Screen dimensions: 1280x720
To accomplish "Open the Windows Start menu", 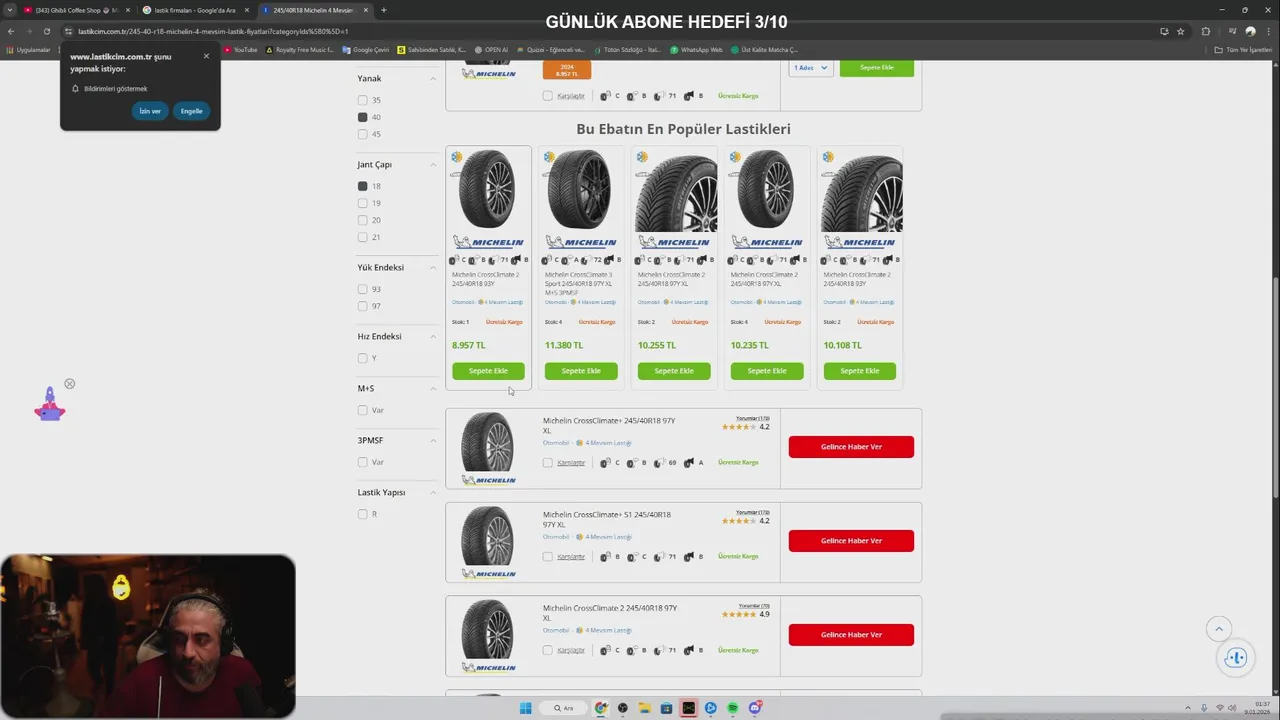I will (526, 708).
